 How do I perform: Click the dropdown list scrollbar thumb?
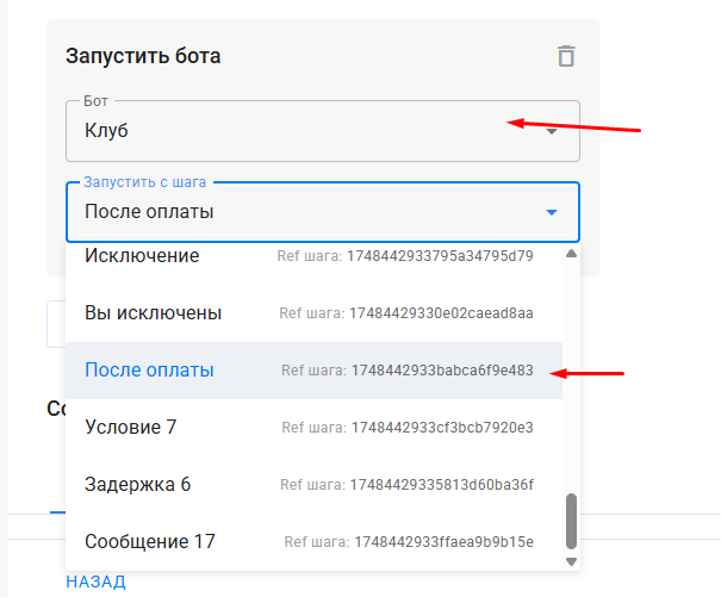571,521
